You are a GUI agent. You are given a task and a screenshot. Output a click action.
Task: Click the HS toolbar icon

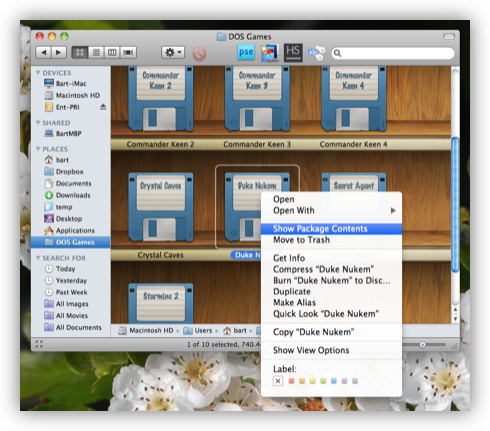pos(293,53)
